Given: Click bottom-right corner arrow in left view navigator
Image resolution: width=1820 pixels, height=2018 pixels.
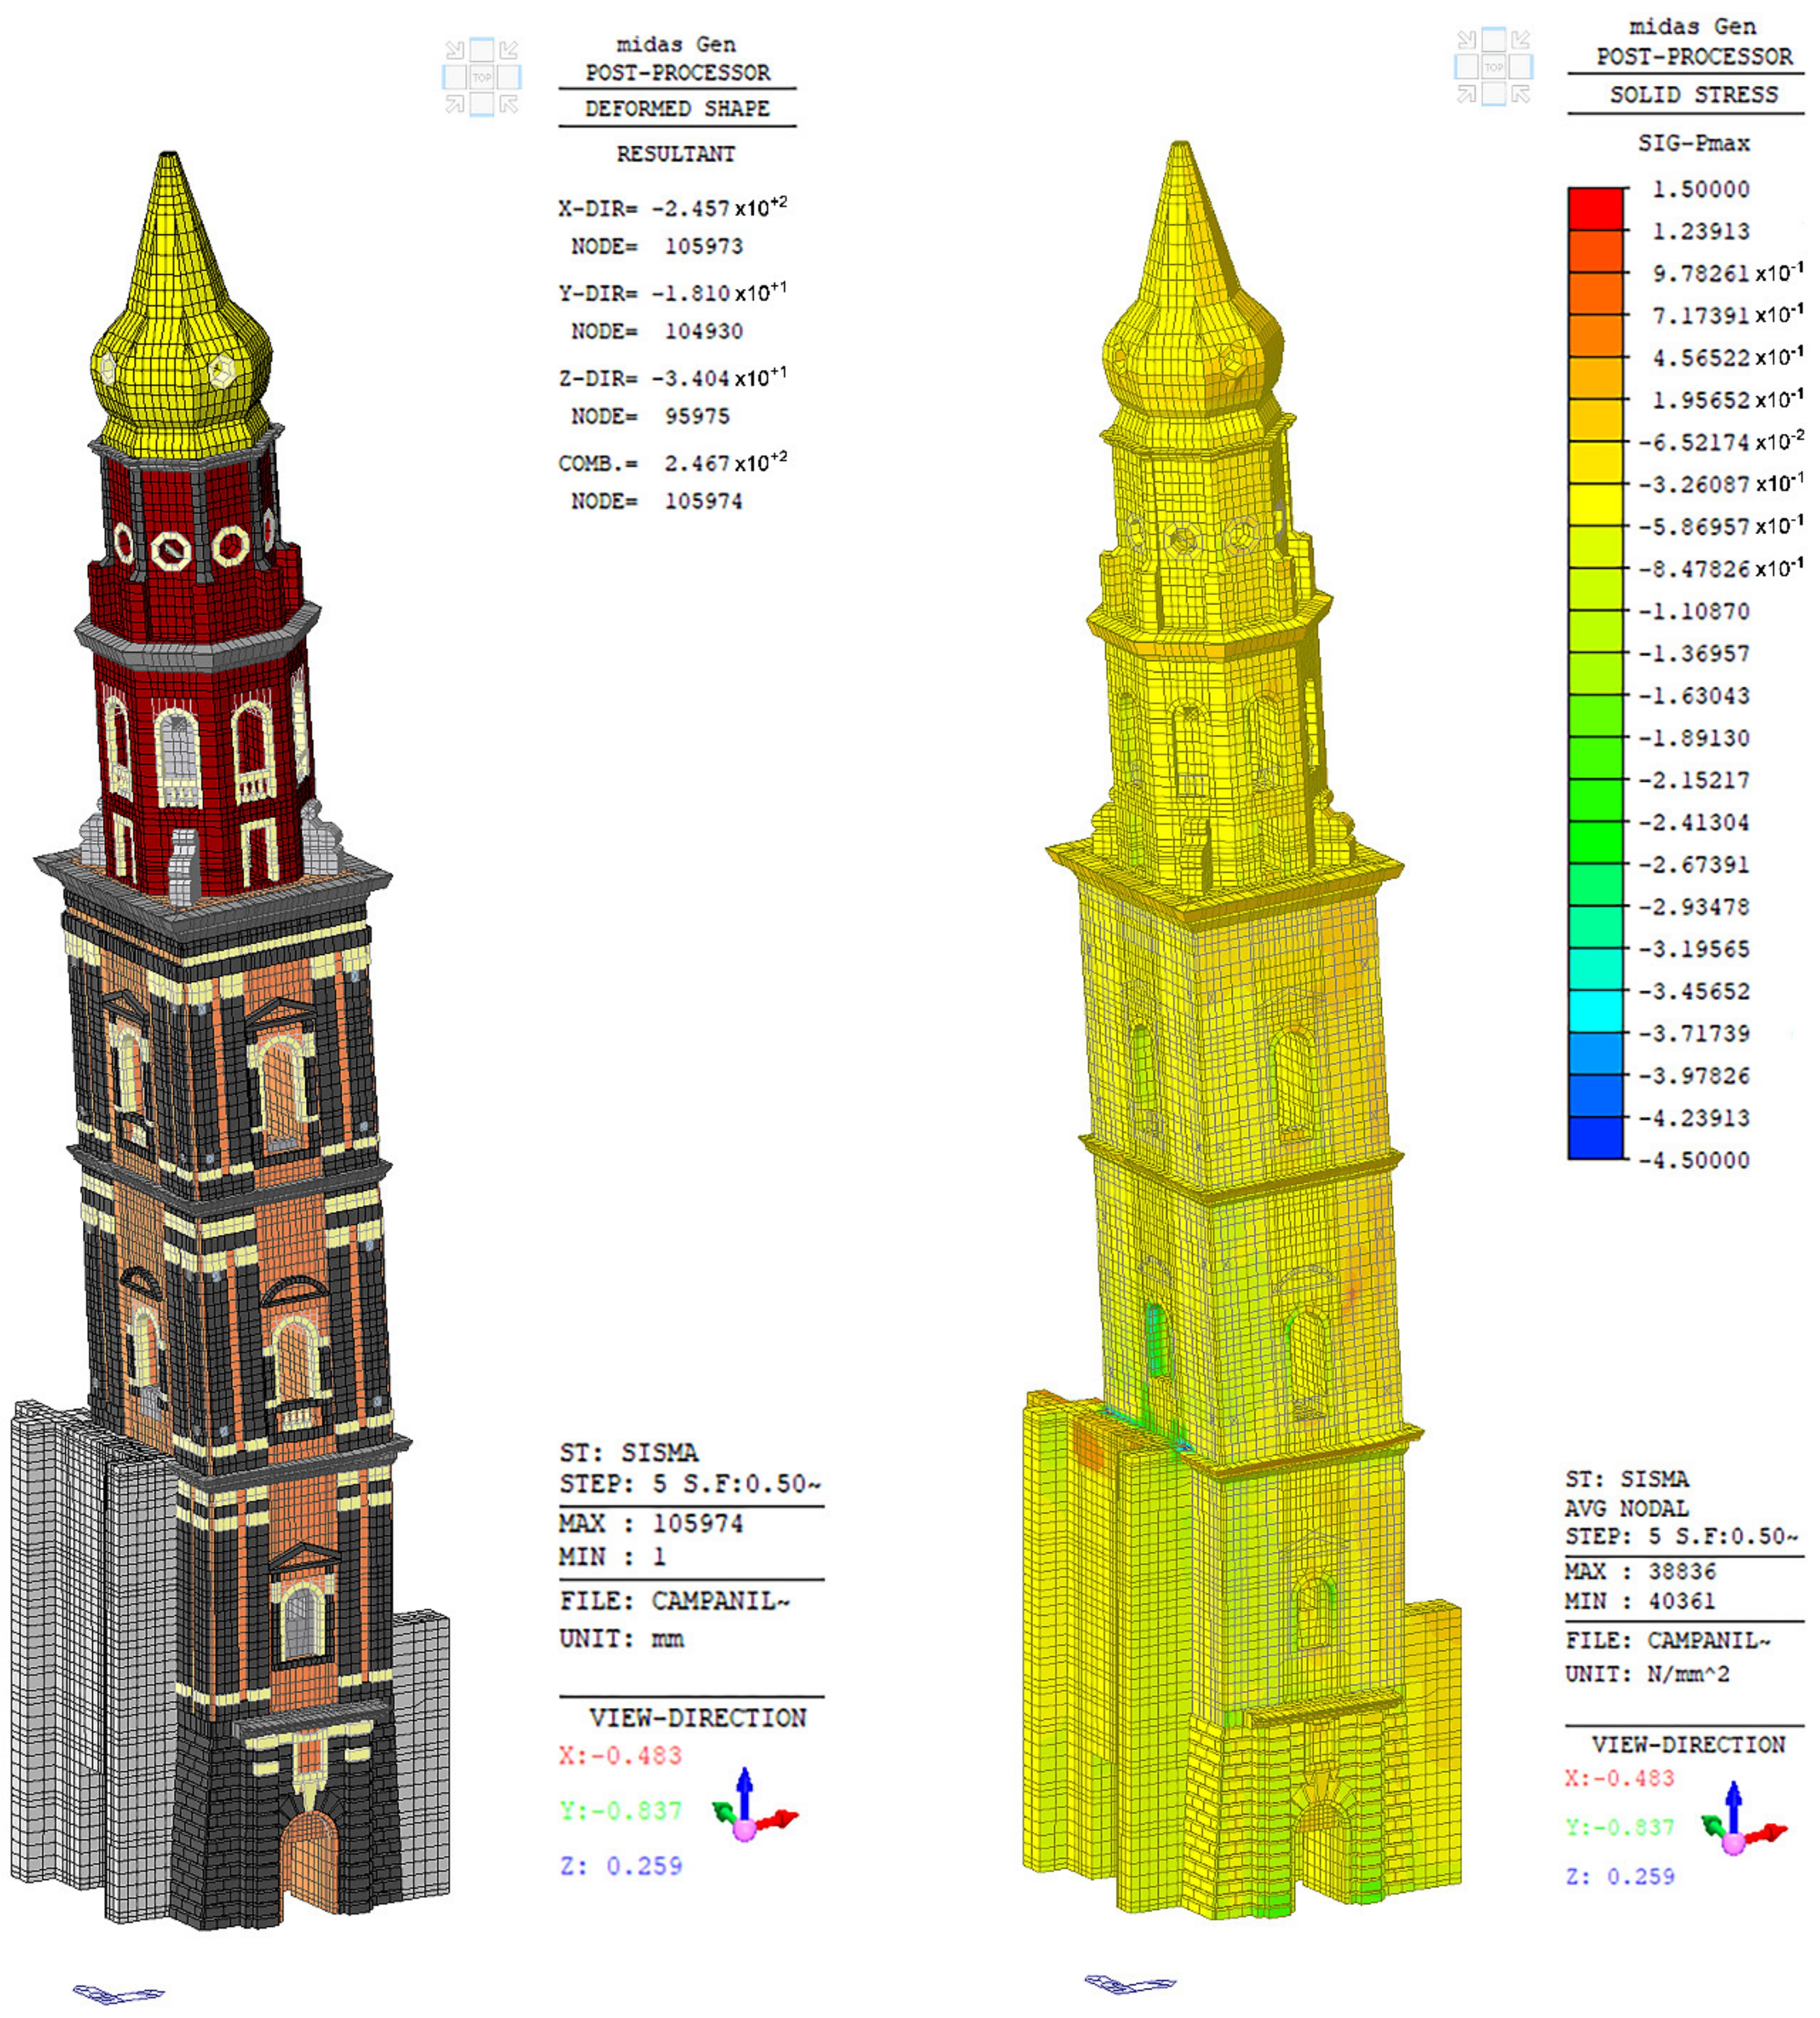Looking at the screenshot, I should [509, 104].
